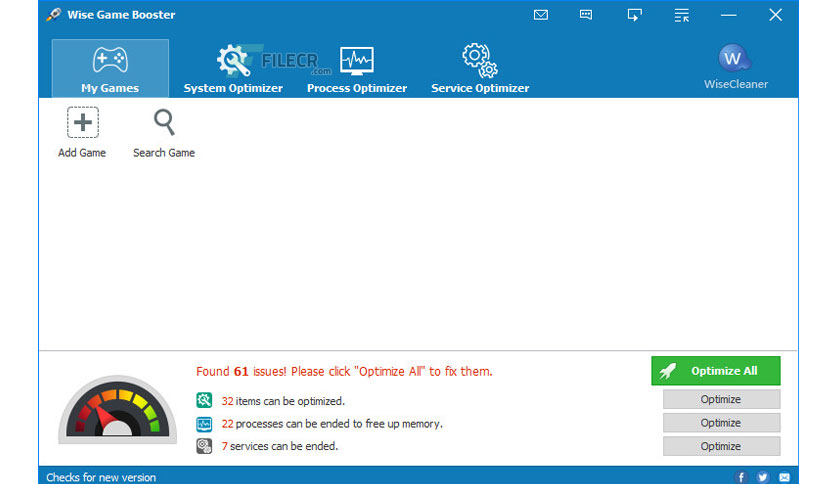Click the performance speedometer gauge

click(117, 409)
